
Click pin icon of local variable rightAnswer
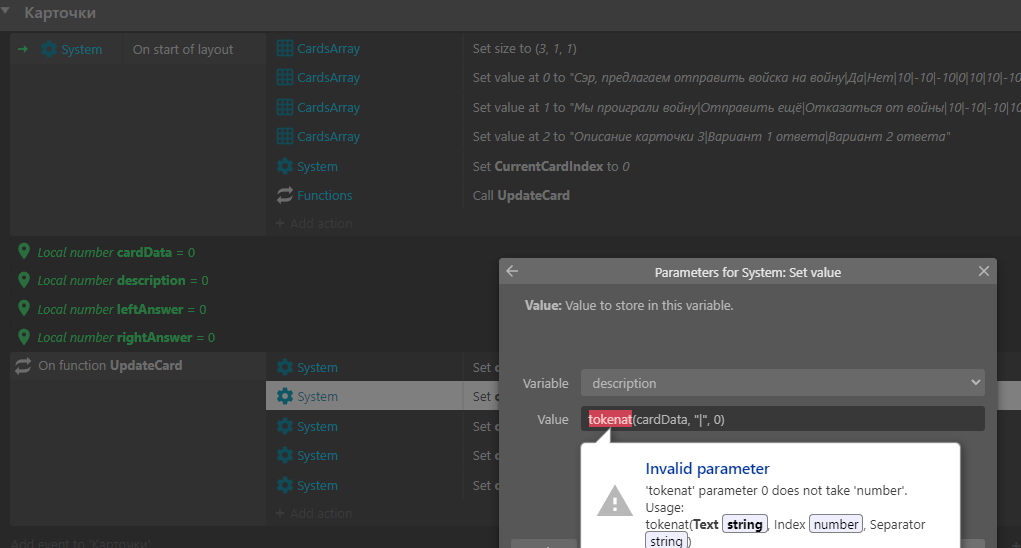(24, 337)
